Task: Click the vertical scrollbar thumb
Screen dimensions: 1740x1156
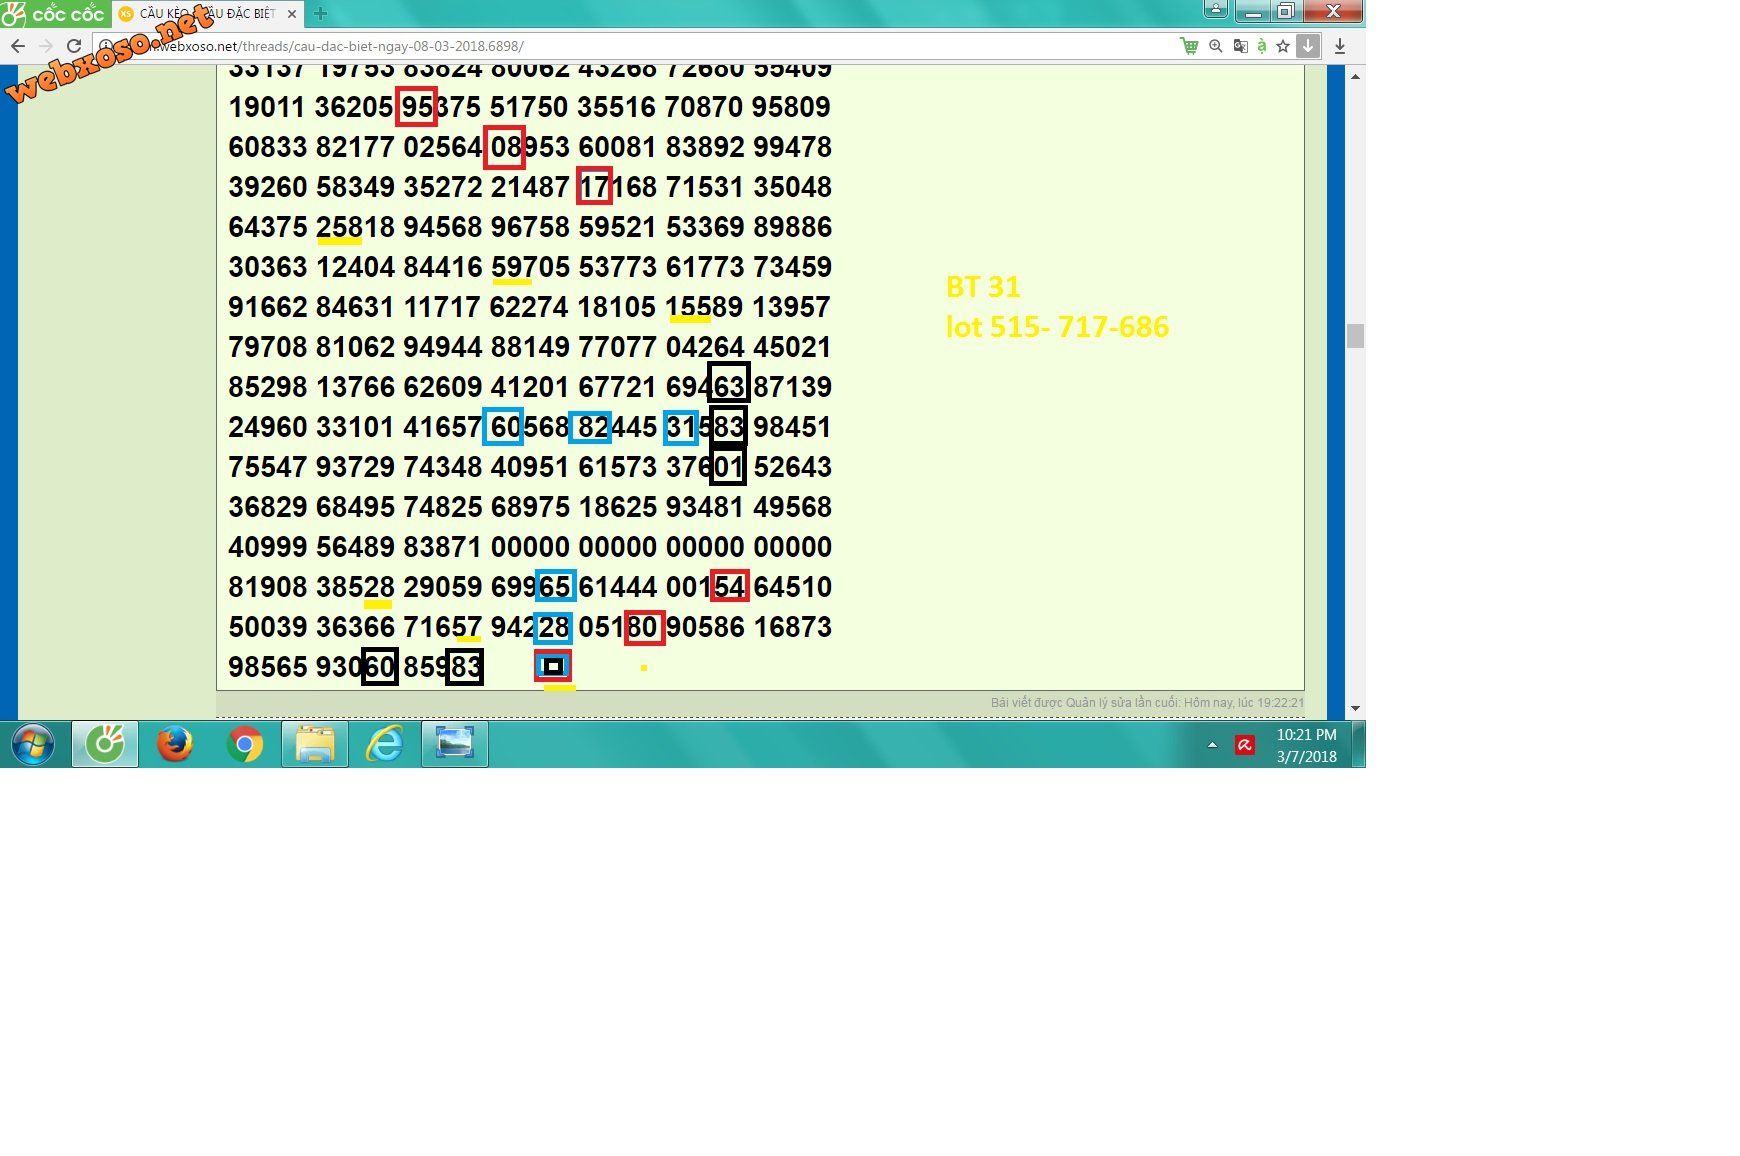Action: (x=1355, y=336)
